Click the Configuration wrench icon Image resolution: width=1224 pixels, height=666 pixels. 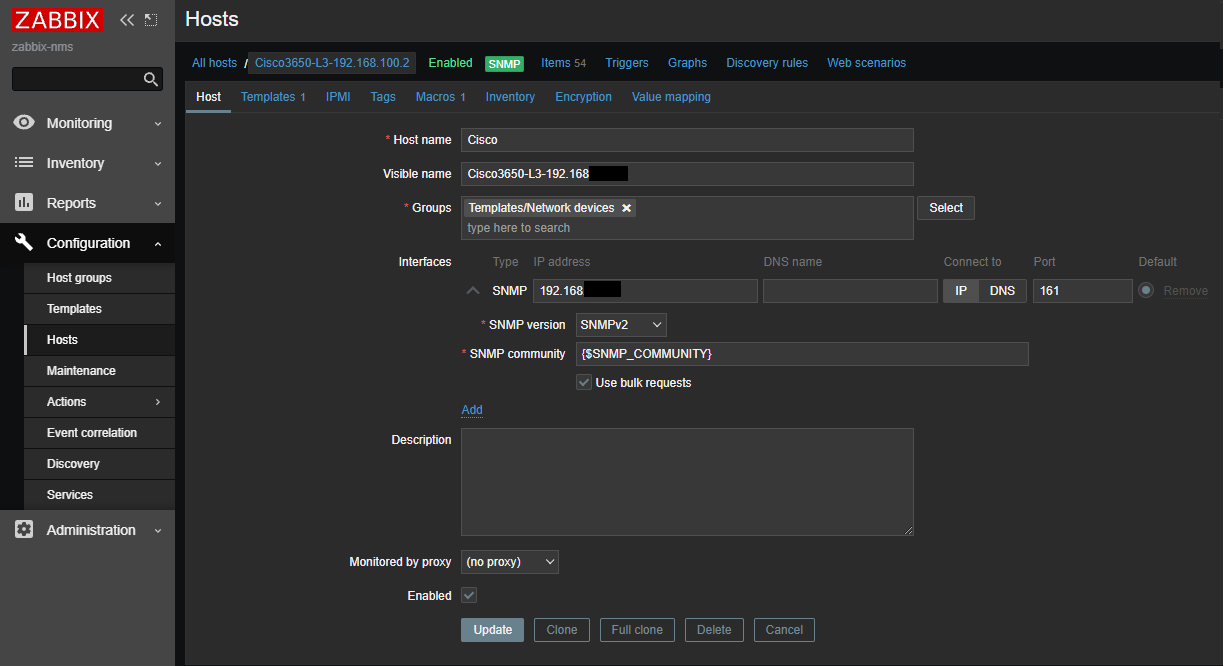[x=24, y=243]
